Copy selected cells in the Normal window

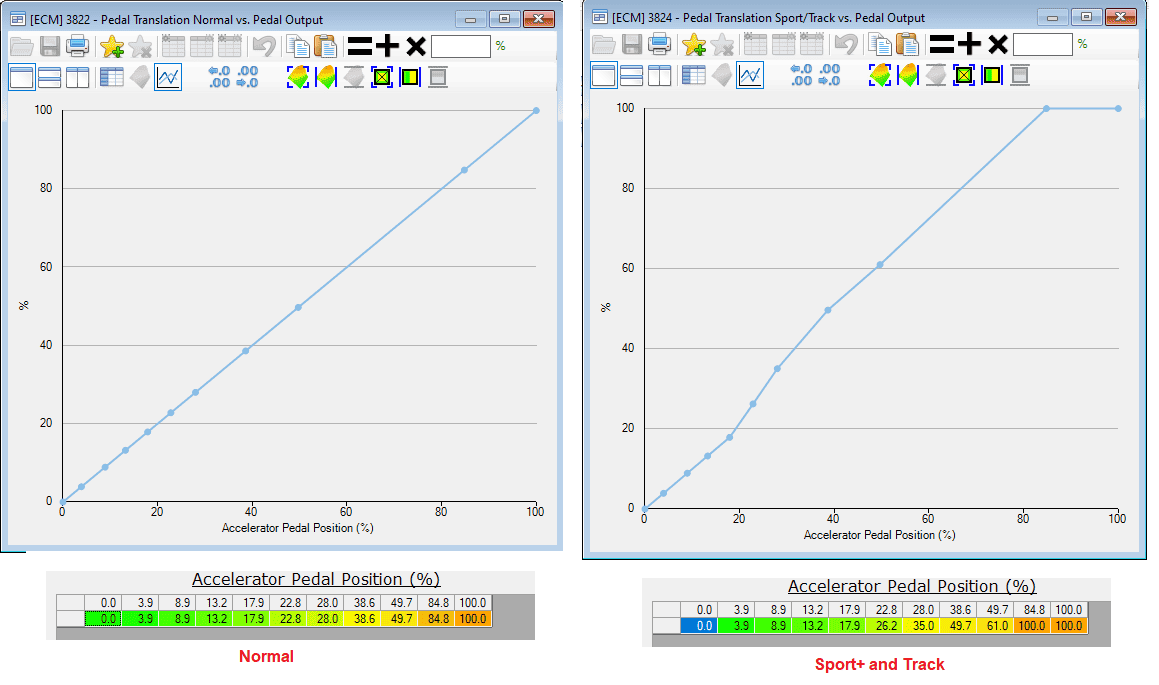tap(298, 47)
